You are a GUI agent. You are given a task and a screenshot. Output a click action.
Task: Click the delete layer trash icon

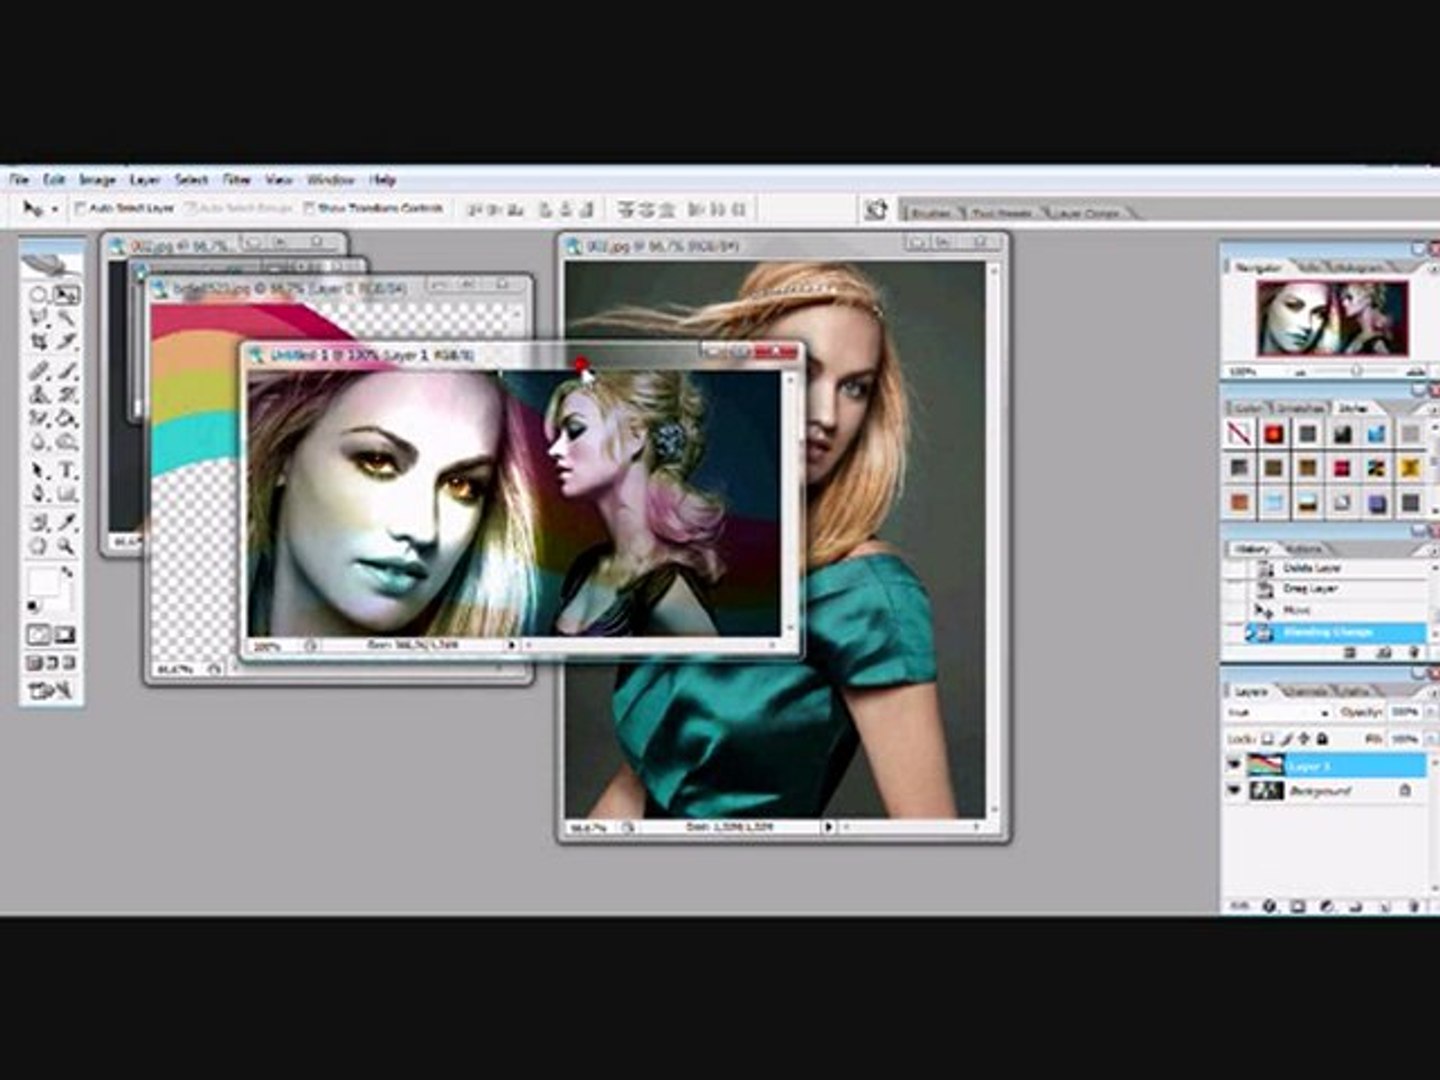click(1415, 906)
